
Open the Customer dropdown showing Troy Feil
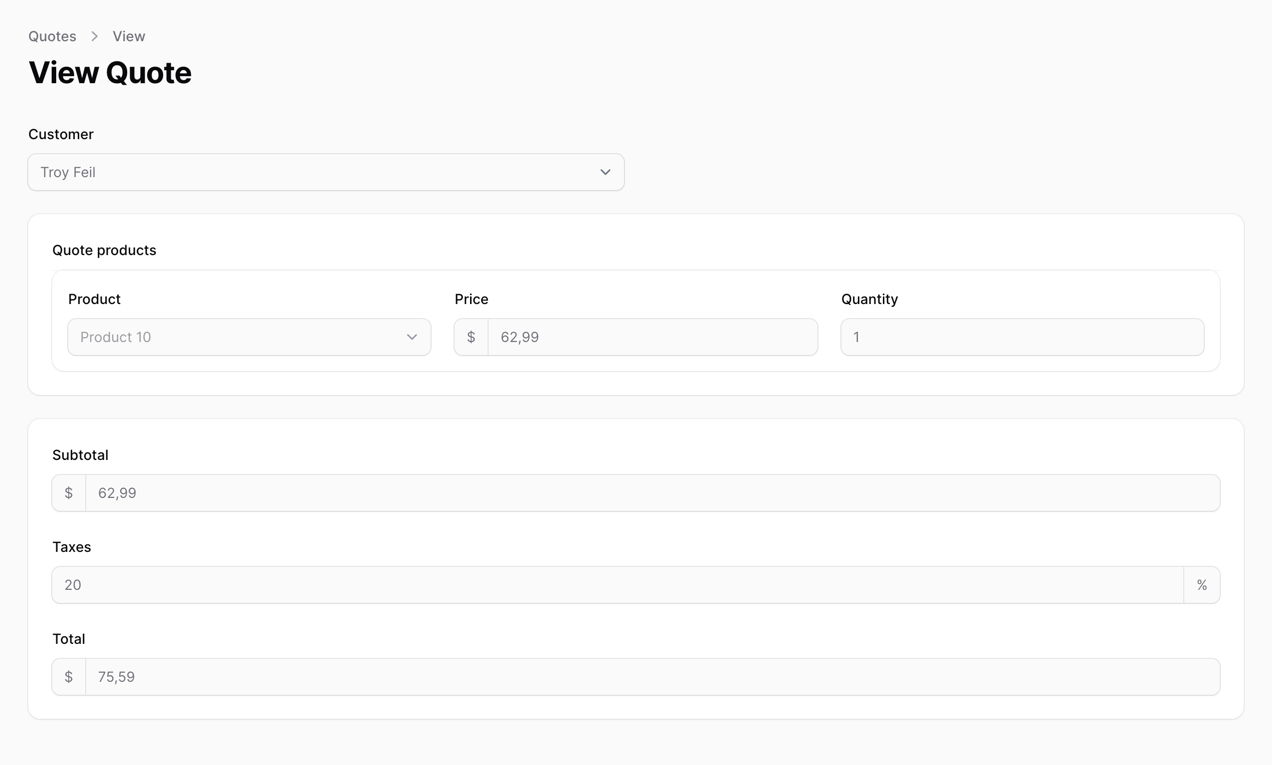310,172
